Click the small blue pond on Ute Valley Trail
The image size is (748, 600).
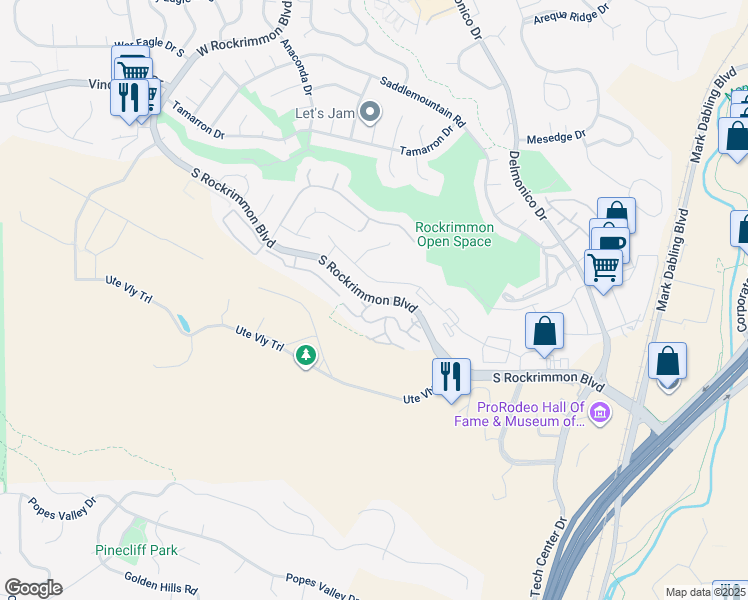pyautogui.click(x=184, y=323)
